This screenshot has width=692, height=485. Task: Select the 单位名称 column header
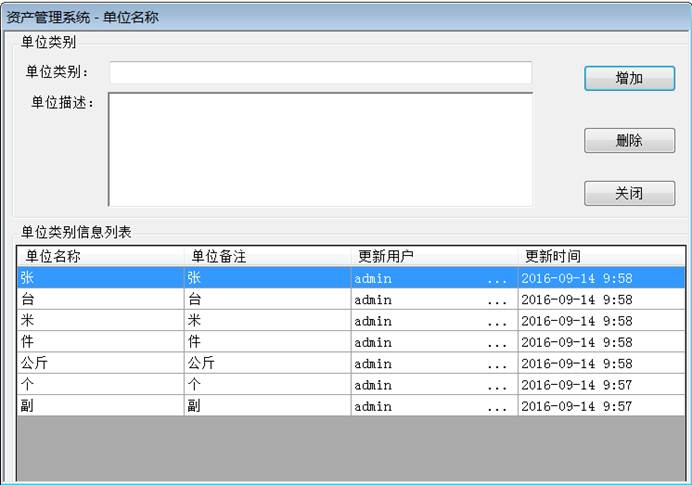click(x=101, y=256)
